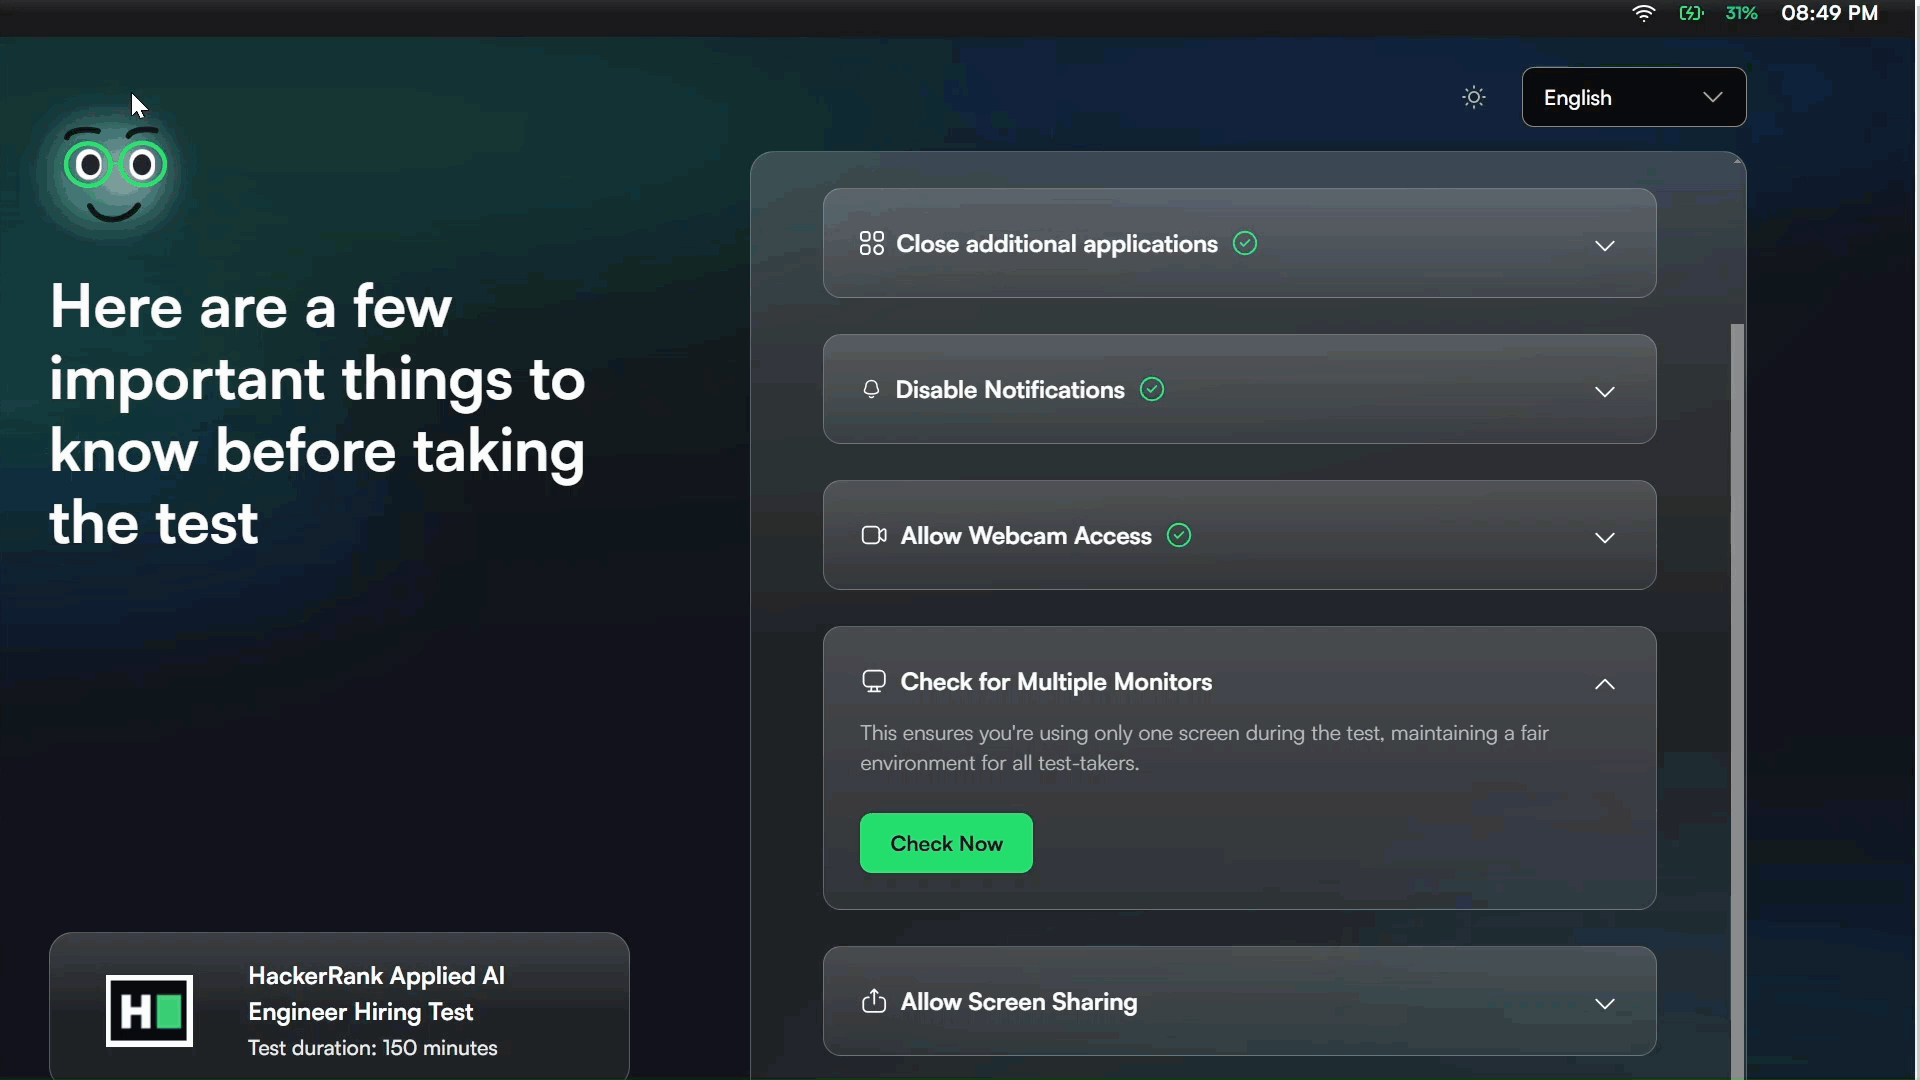The image size is (1920, 1080).
Task: Click the Close additional applications grid icon
Action: click(870, 243)
